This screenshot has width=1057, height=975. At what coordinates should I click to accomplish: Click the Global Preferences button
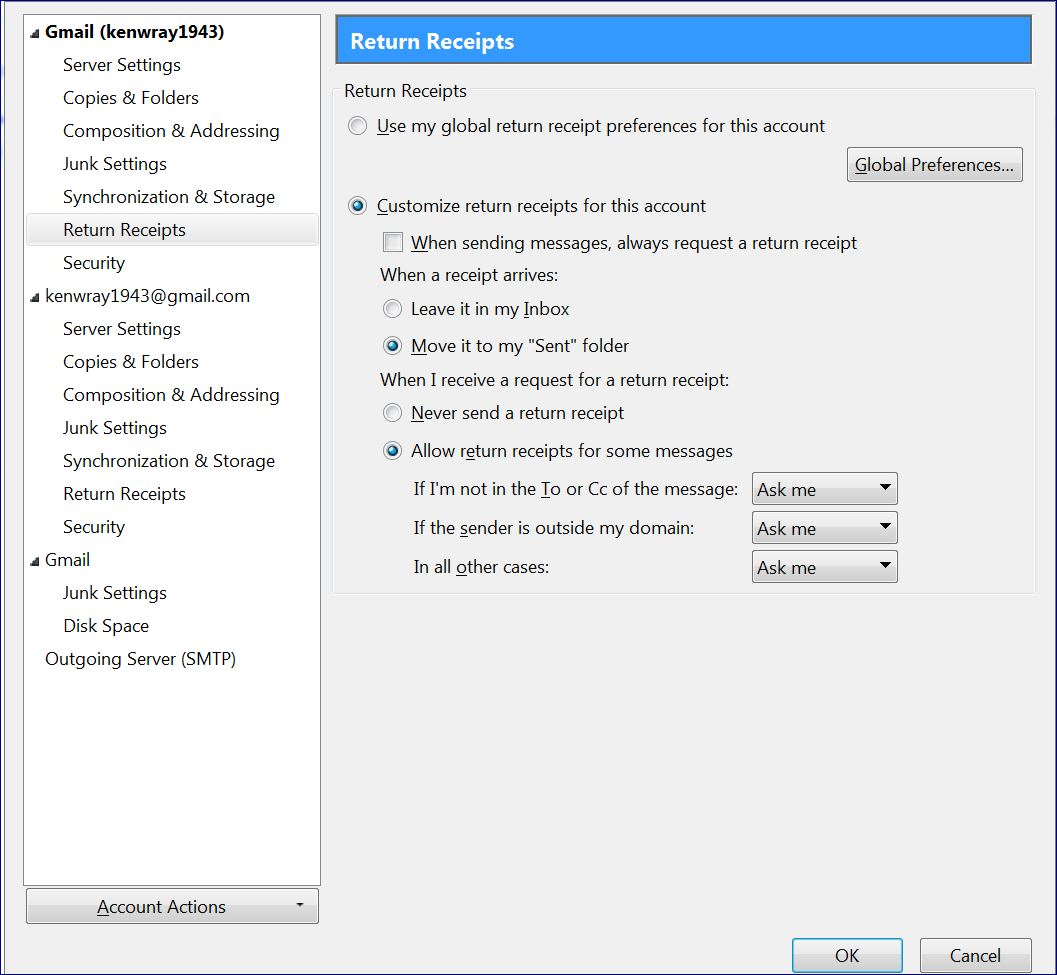(x=934, y=165)
